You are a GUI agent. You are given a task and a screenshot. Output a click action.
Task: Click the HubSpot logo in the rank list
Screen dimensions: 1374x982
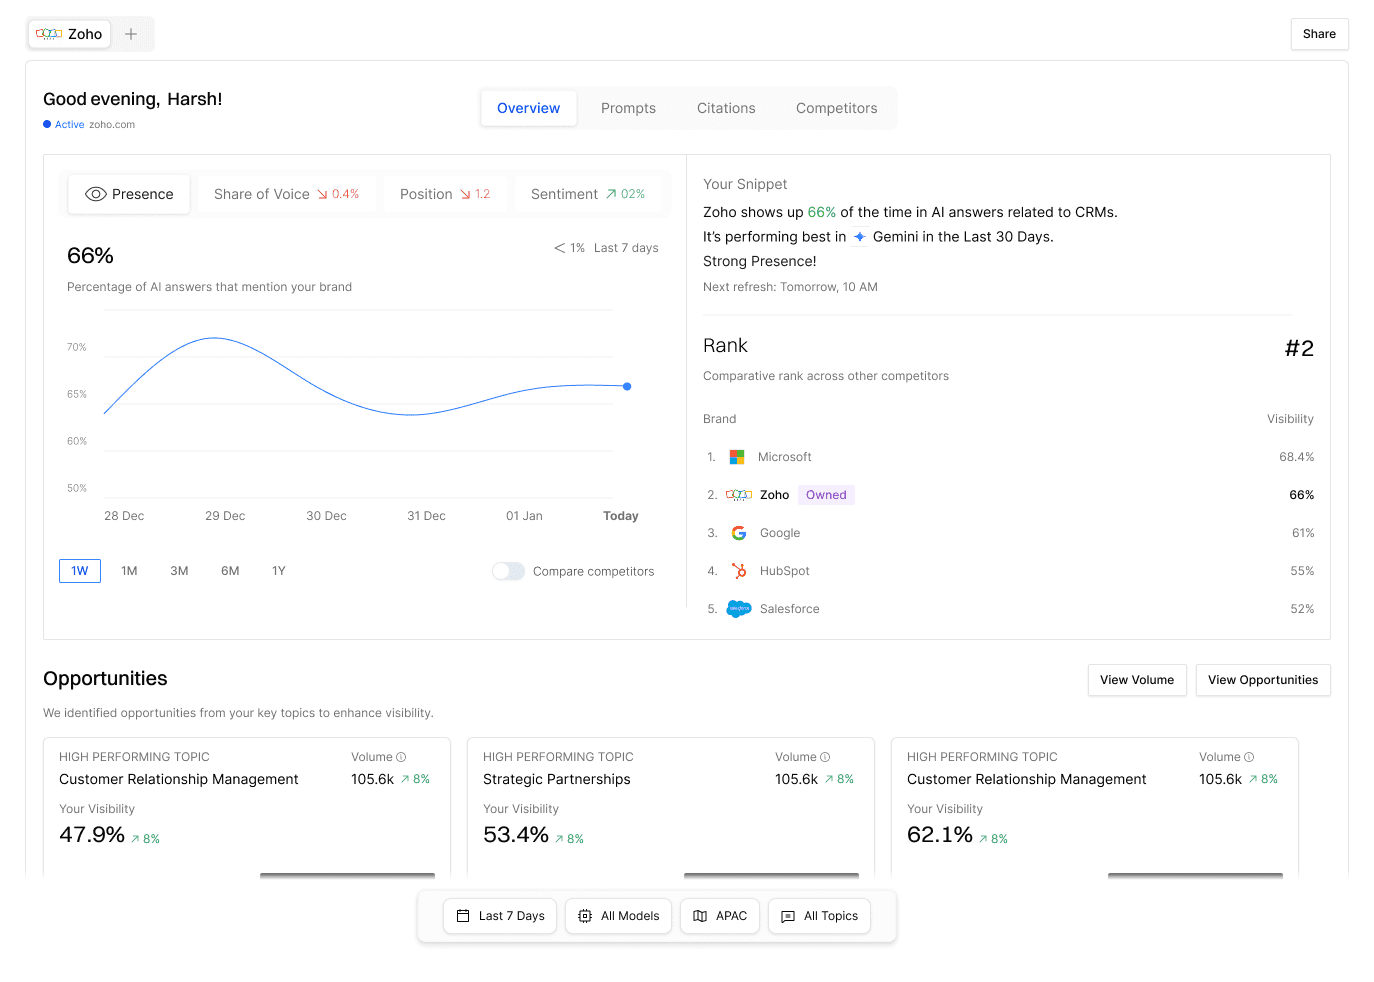click(x=739, y=571)
